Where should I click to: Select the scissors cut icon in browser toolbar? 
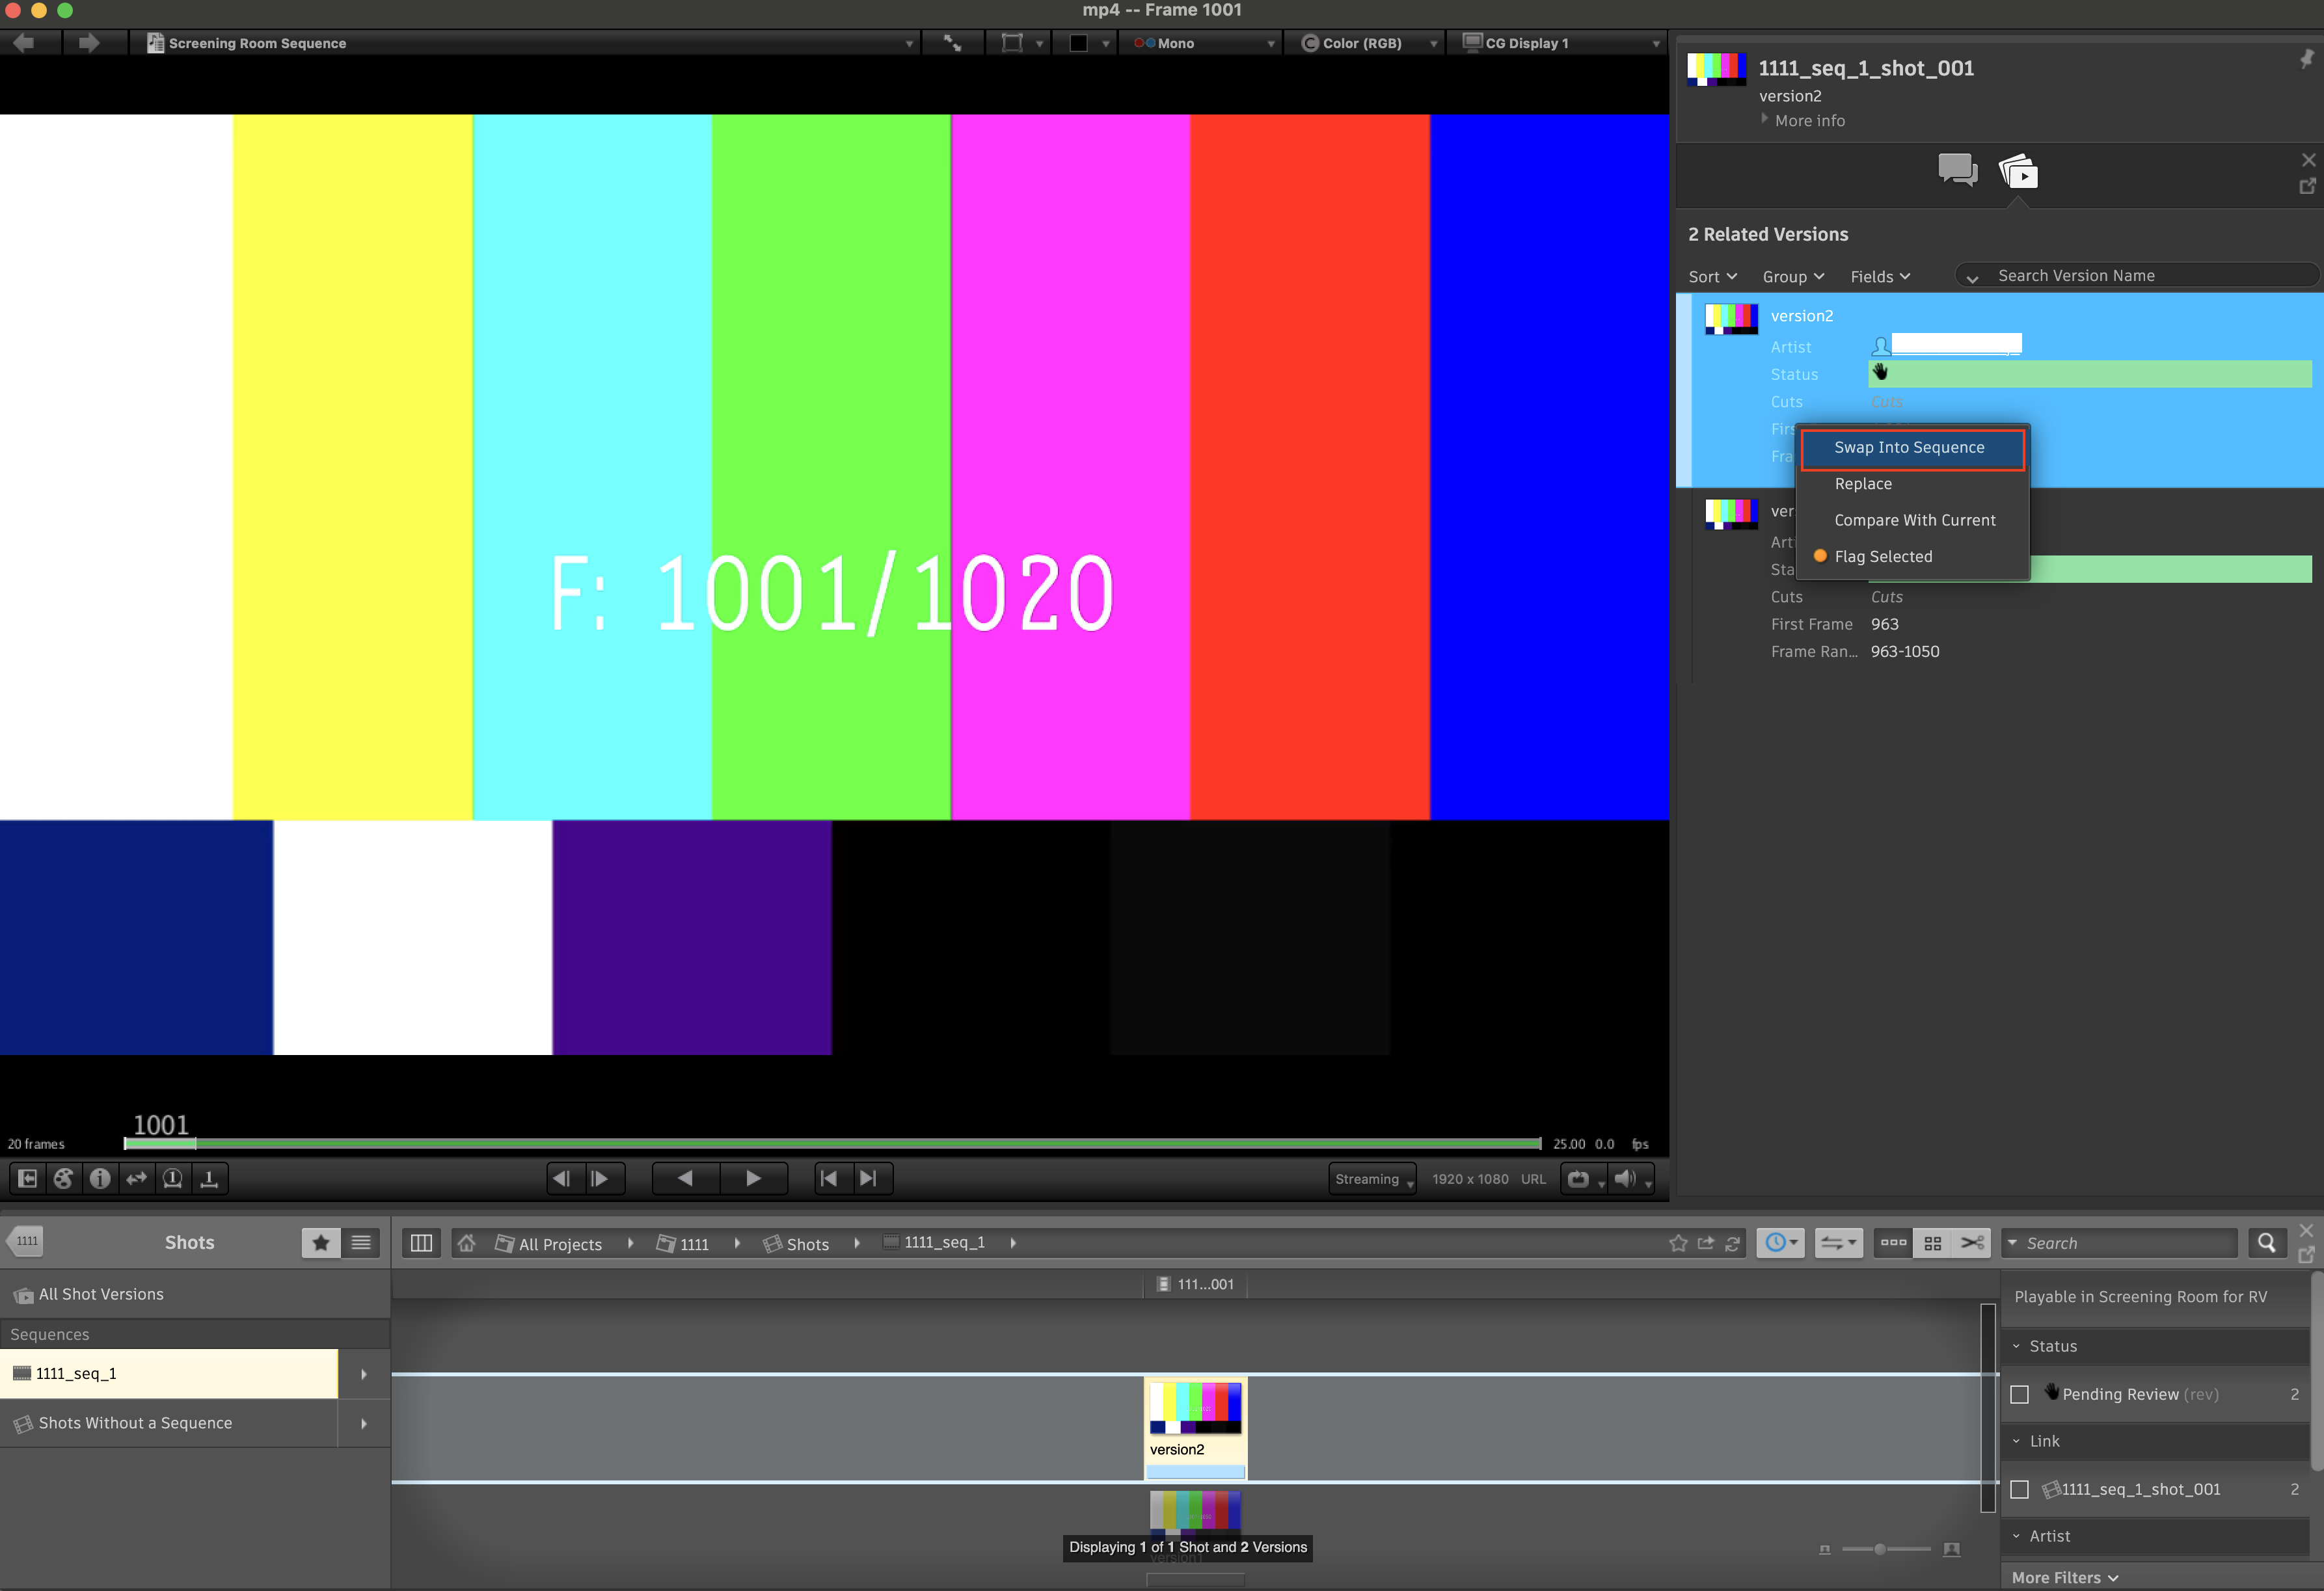coord(1972,1243)
